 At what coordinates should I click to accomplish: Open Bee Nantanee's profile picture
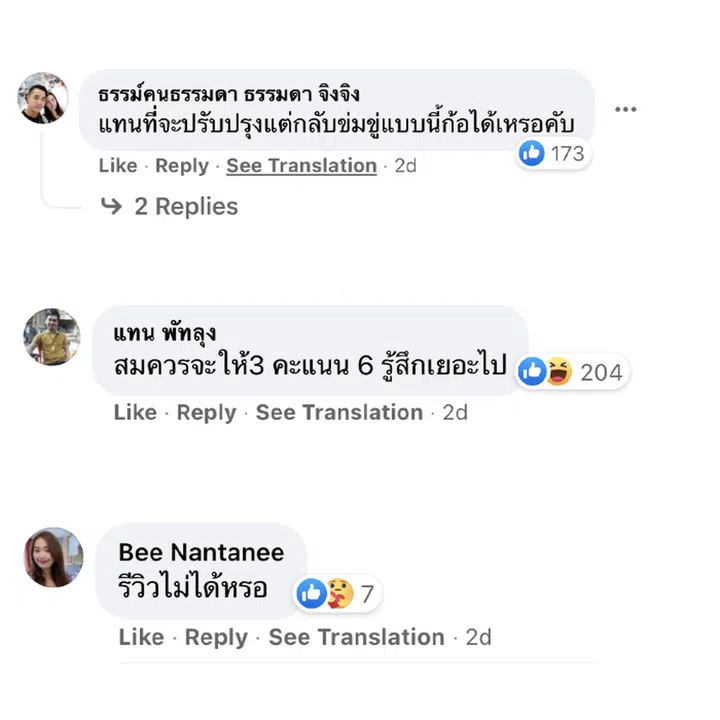pos(53,557)
